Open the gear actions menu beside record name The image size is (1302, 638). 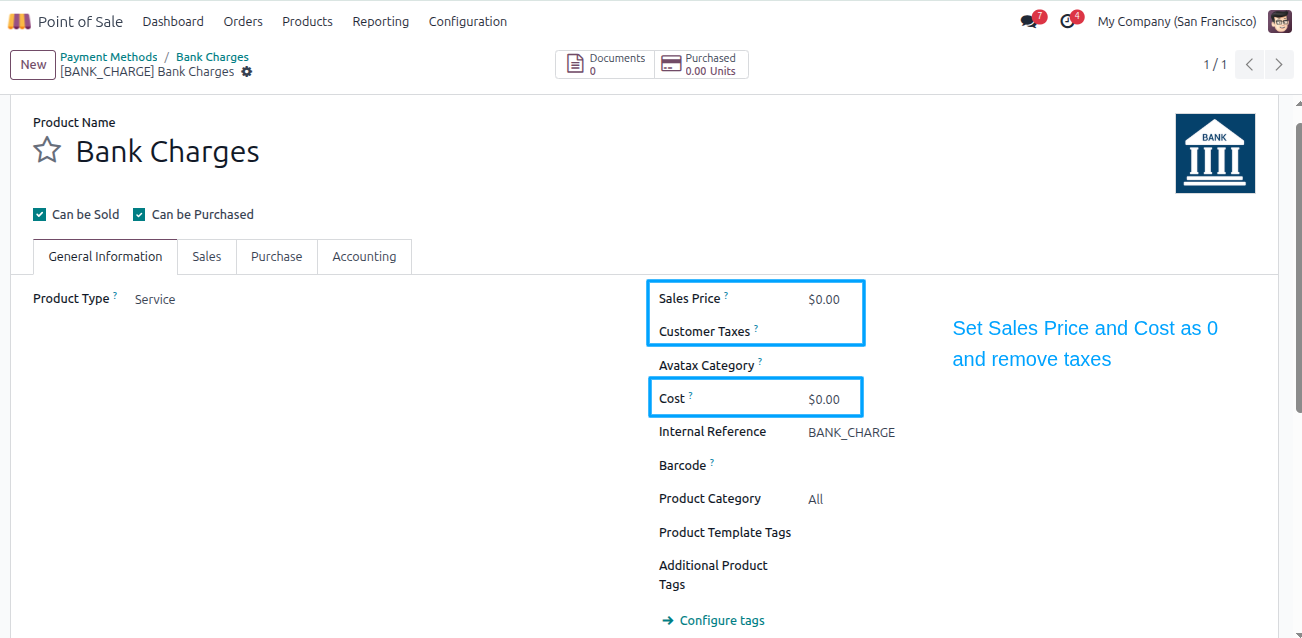coord(247,72)
